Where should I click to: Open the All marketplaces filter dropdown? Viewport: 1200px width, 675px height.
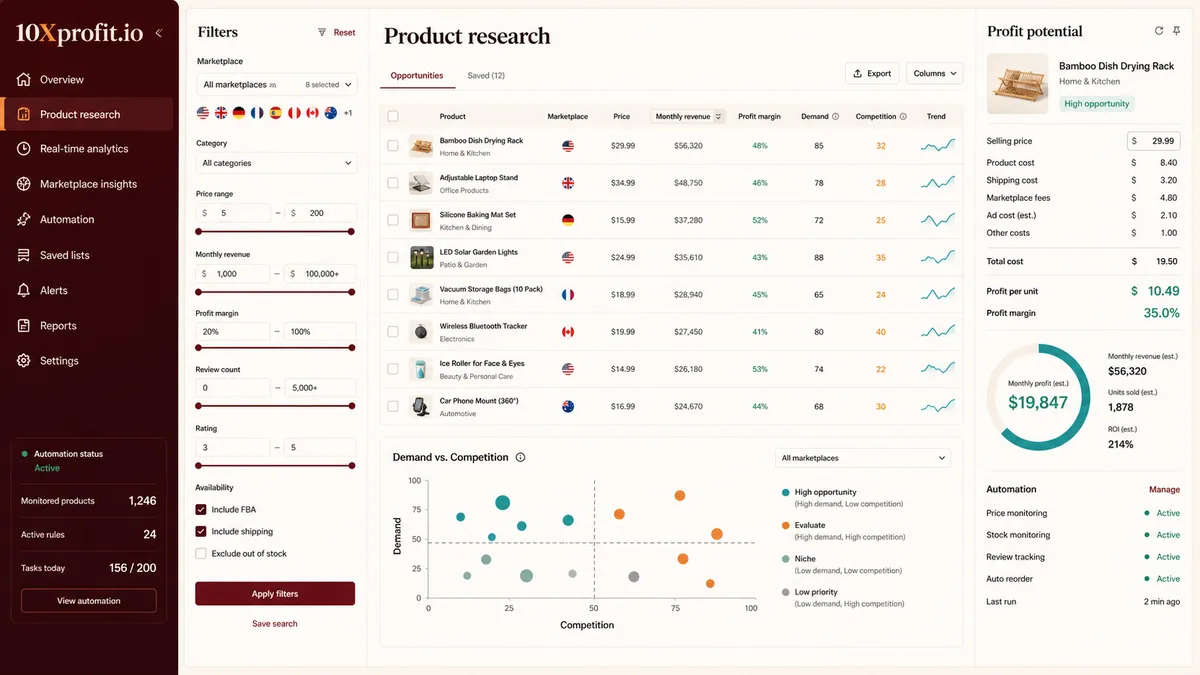pyautogui.click(x=276, y=85)
